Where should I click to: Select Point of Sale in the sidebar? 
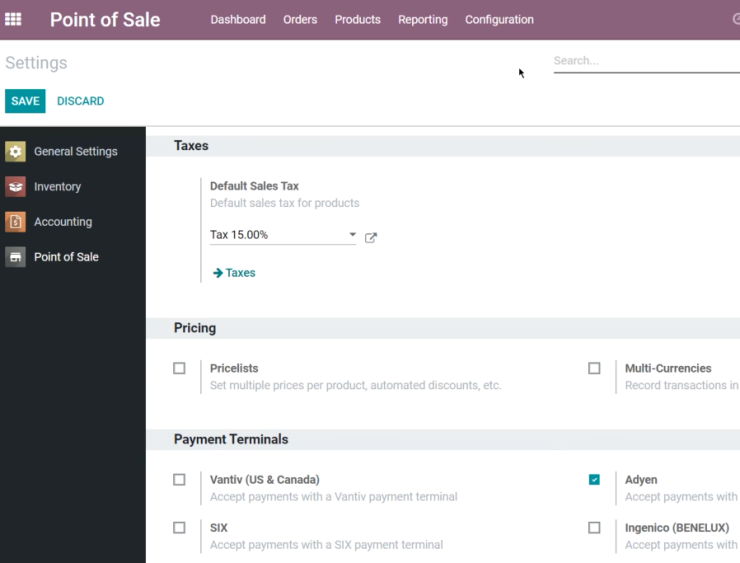tap(66, 257)
